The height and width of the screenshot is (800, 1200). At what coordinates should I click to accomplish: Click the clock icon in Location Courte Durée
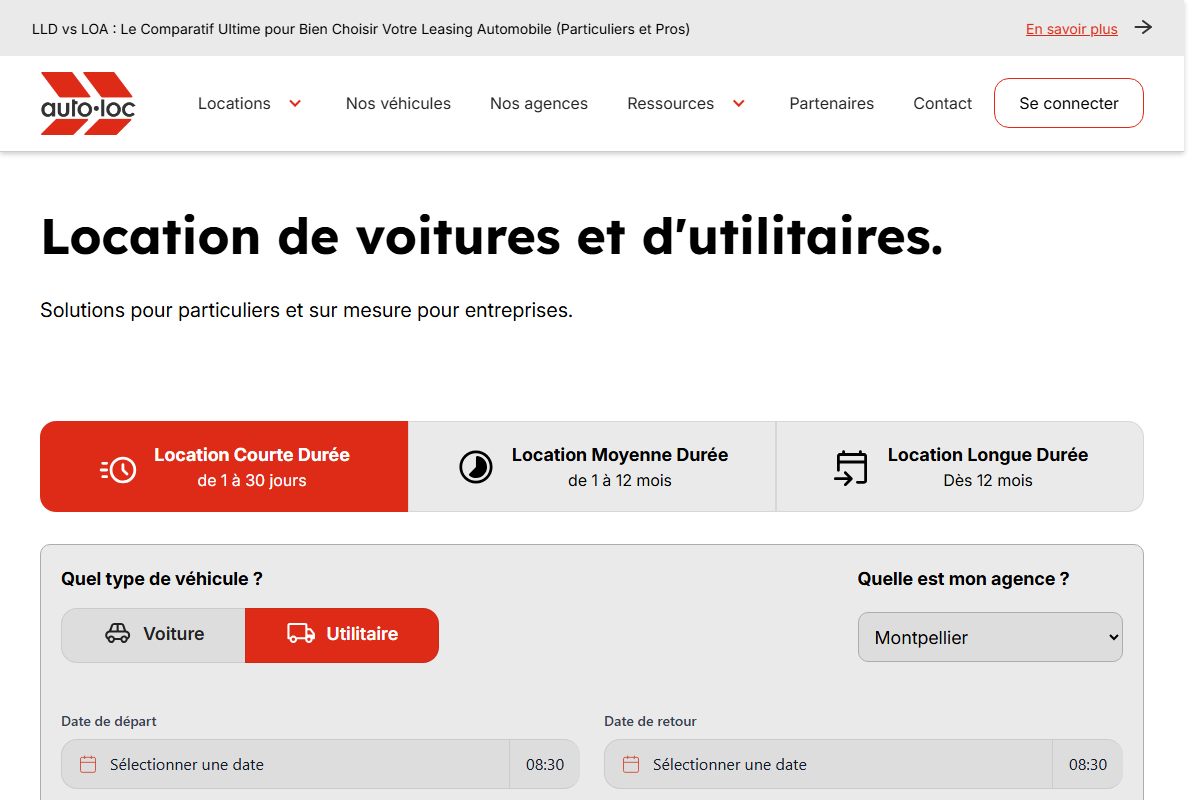point(118,468)
